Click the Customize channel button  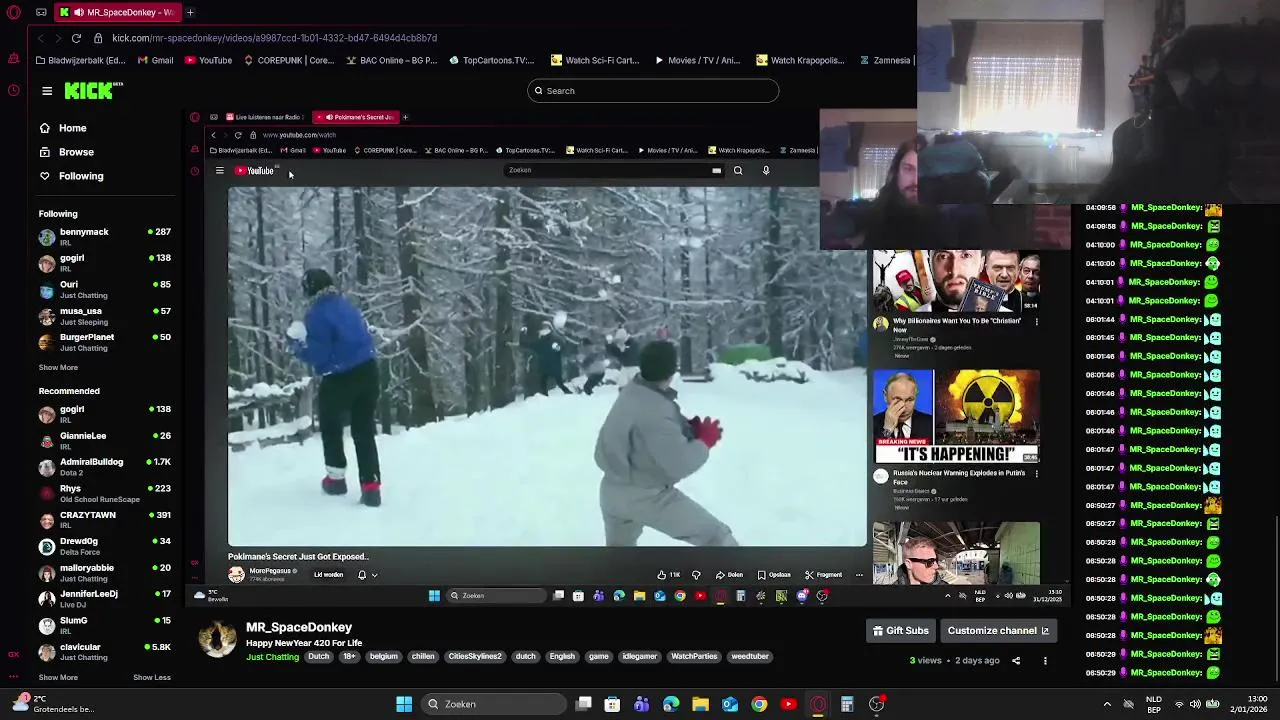point(998,631)
